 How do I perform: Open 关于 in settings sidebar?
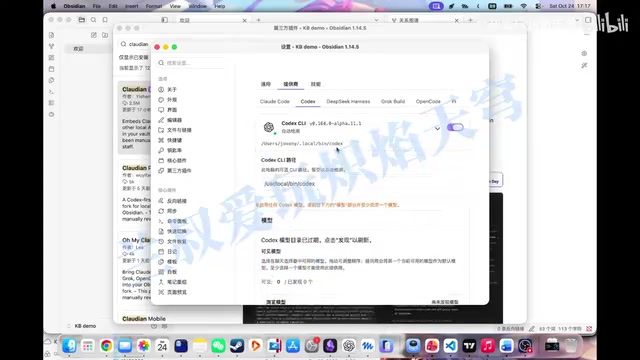coord(172,89)
